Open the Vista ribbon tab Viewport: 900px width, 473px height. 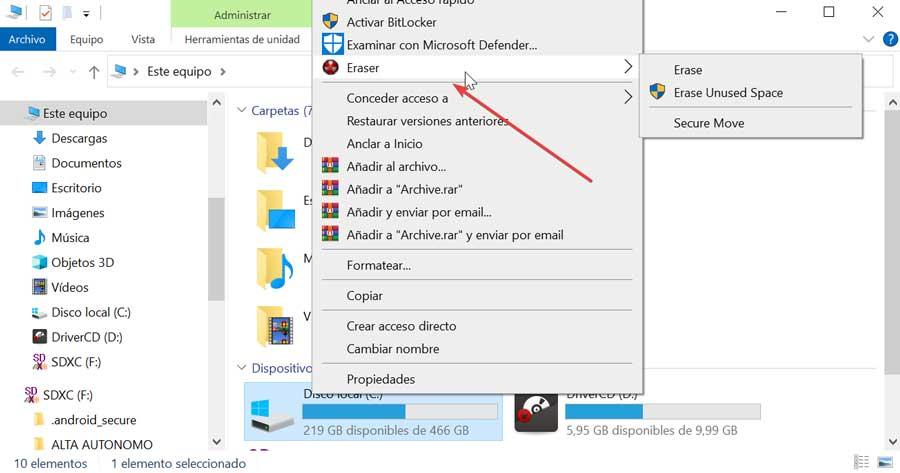click(x=143, y=39)
